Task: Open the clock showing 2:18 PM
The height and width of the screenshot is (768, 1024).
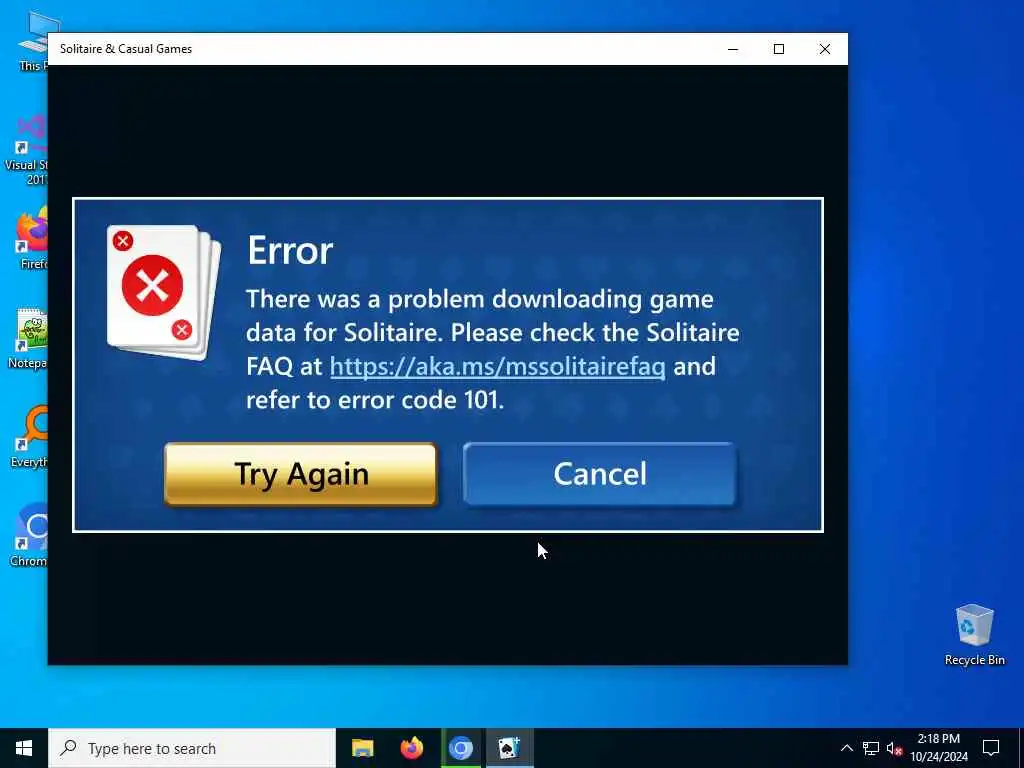Action: 939,748
